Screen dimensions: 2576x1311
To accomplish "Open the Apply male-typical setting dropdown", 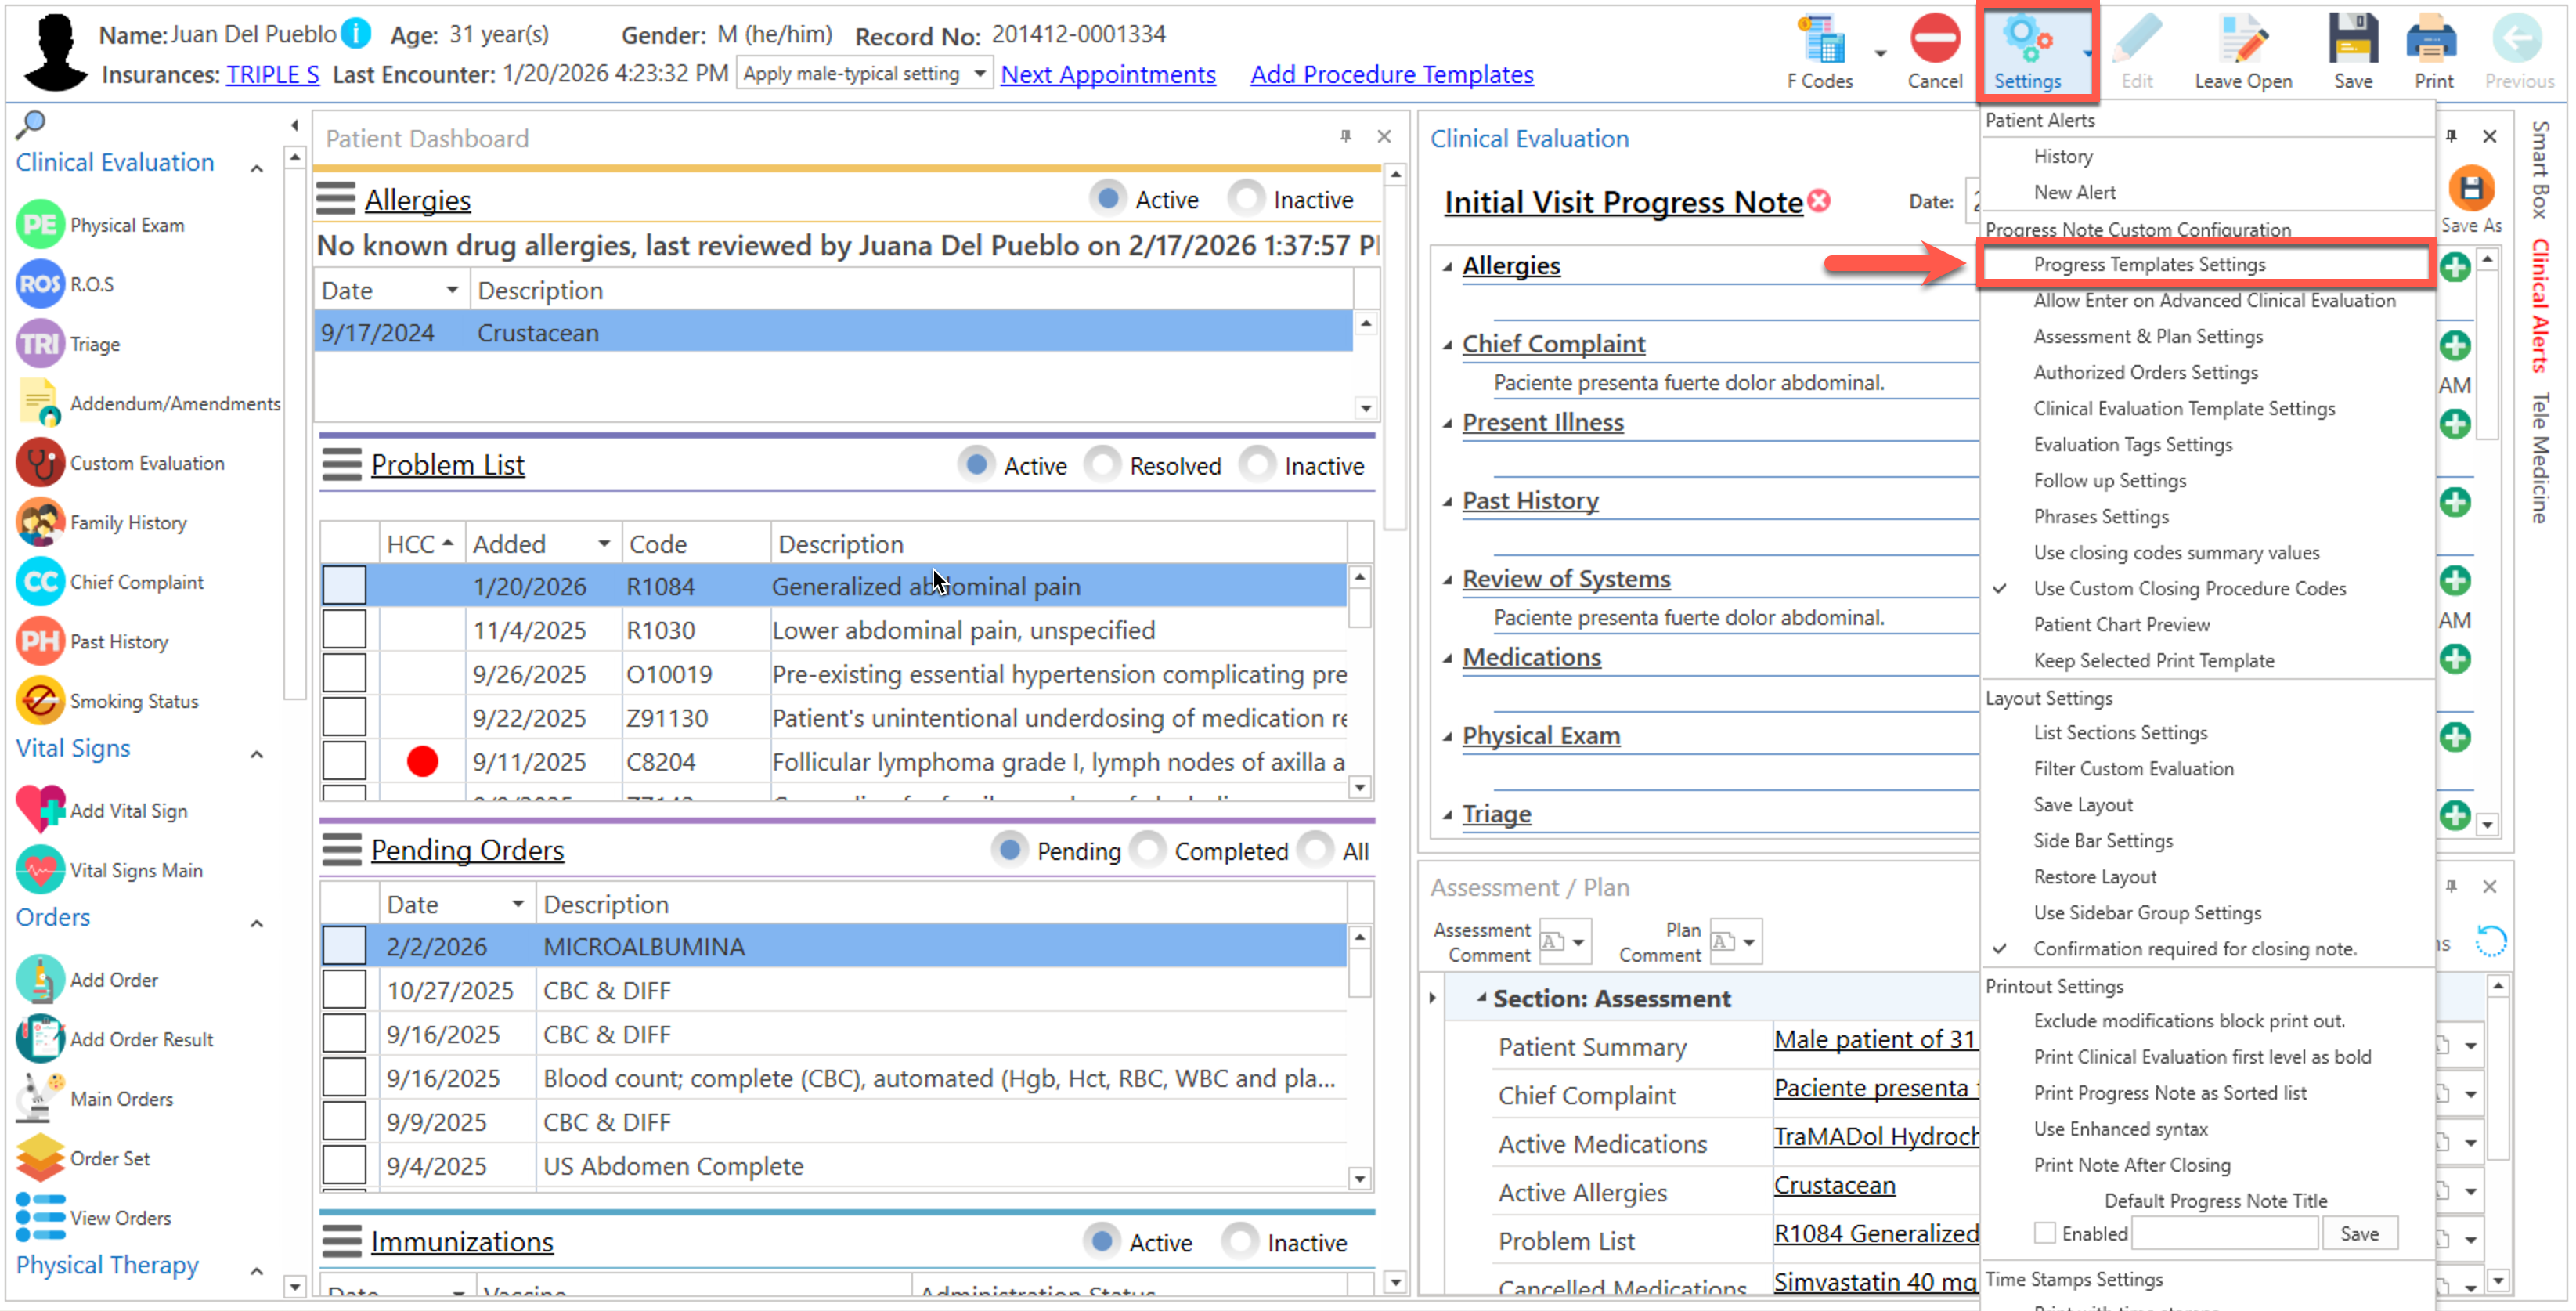I will (x=979, y=73).
